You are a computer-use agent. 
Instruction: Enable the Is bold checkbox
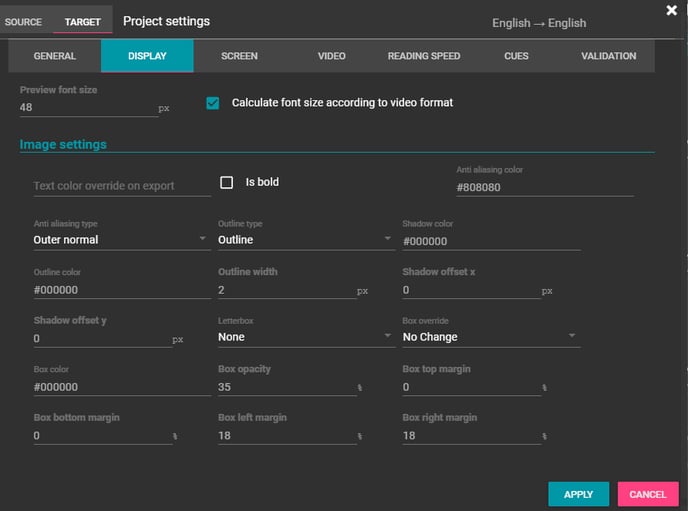(226, 182)
